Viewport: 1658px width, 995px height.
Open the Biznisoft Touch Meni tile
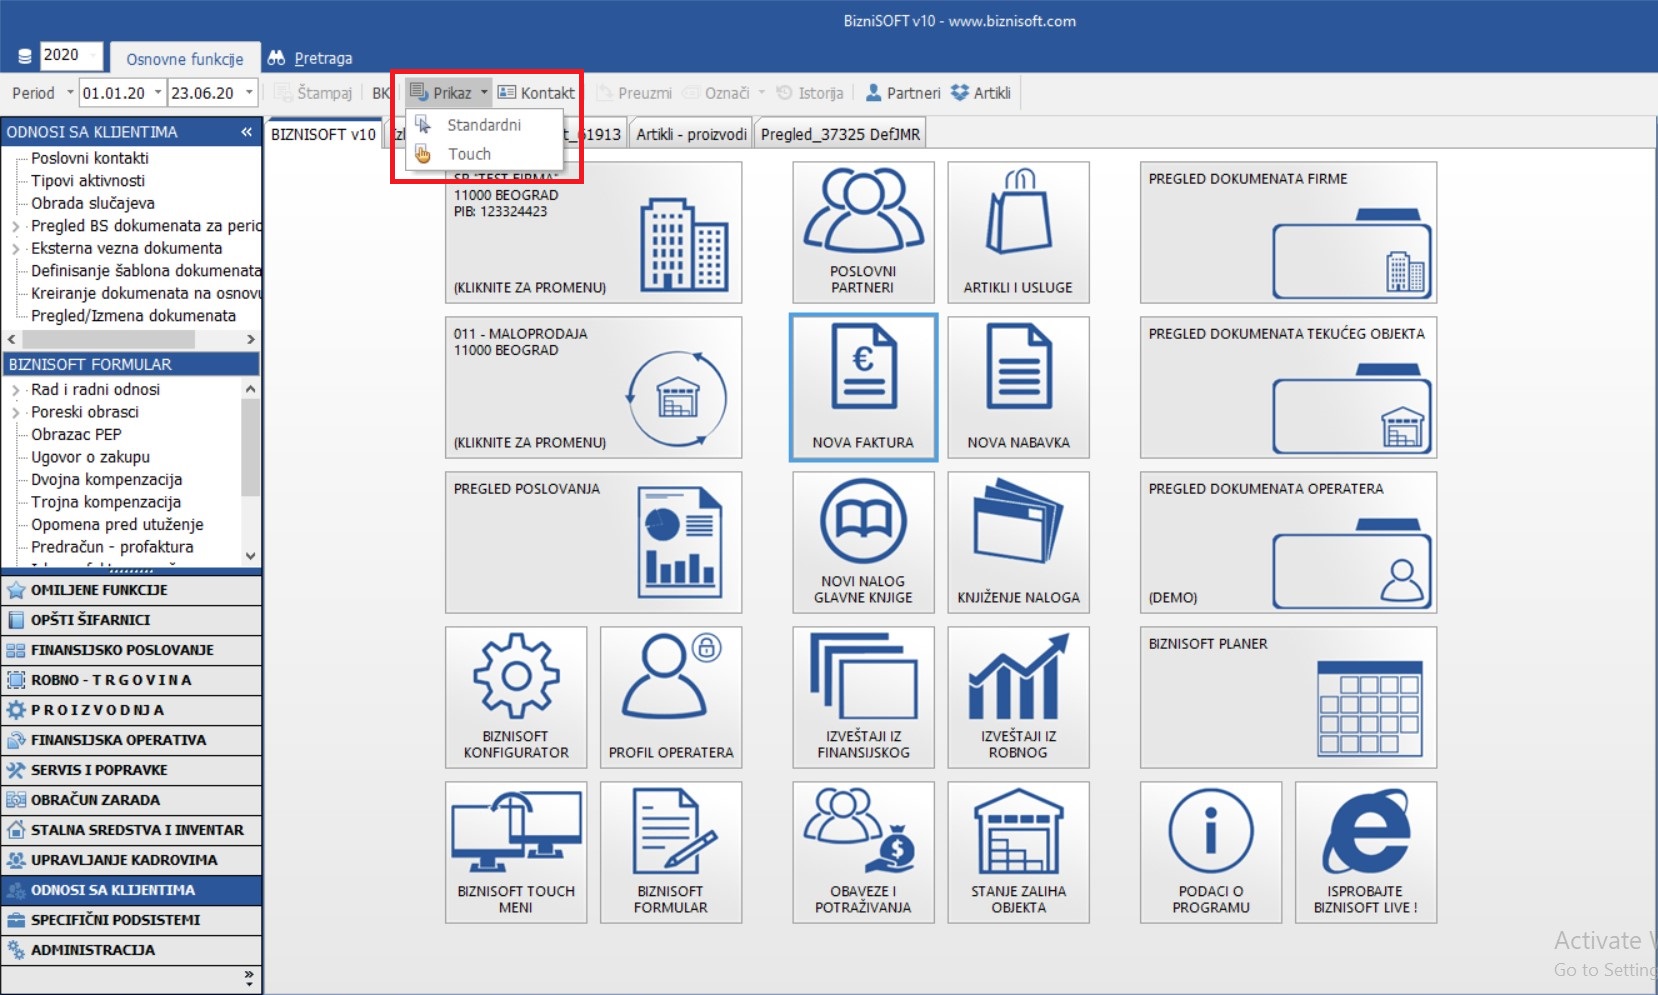click(x=516, y=852)
